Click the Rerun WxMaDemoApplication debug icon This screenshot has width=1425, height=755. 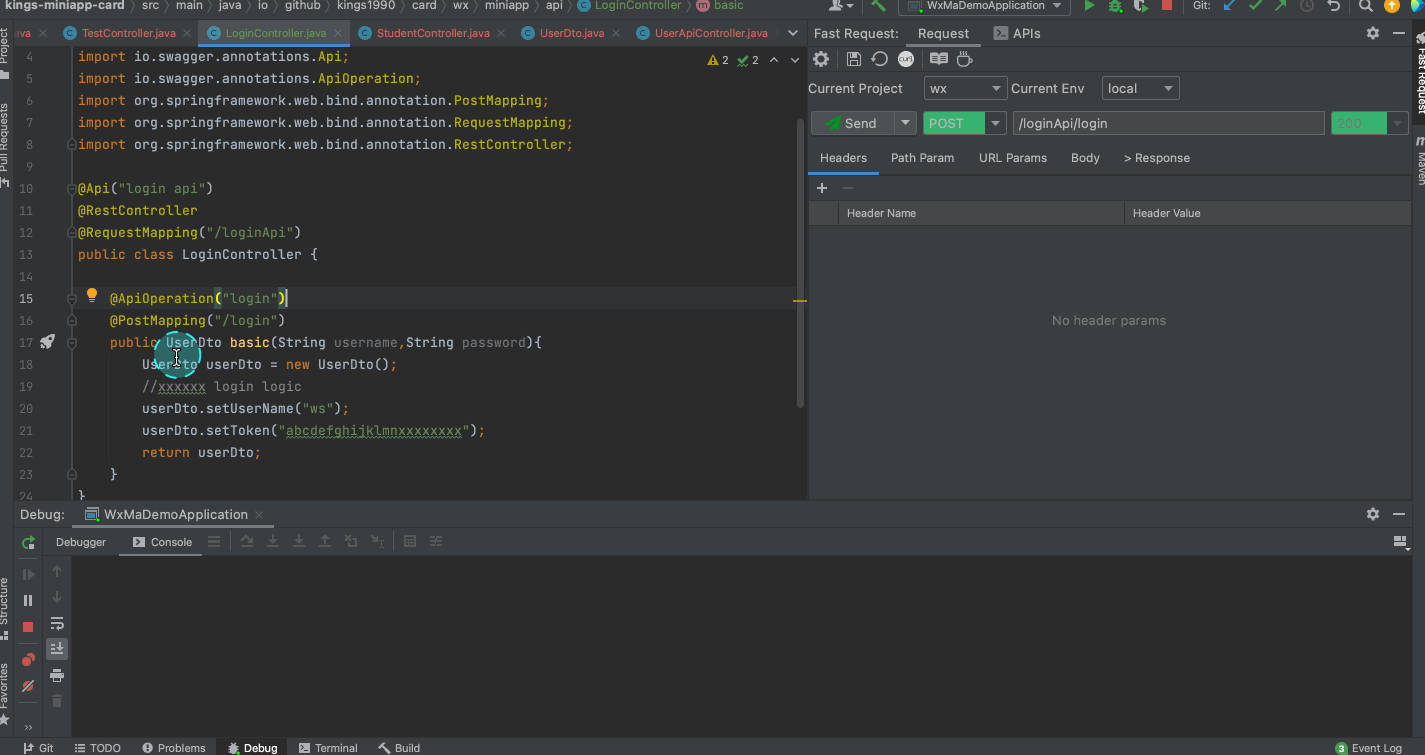point(28,542)
